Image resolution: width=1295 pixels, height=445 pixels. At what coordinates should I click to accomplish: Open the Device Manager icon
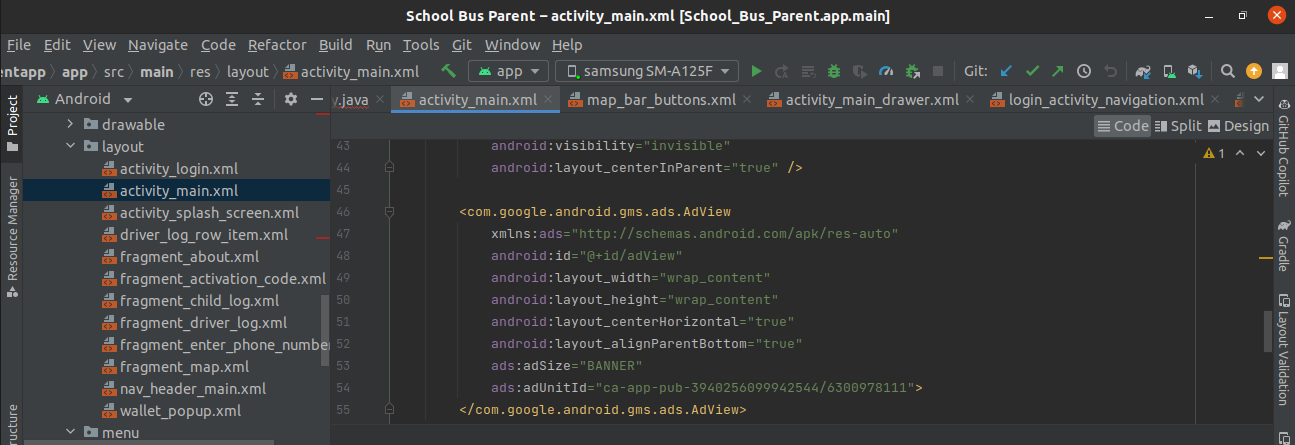click(x=1169, y=71)
